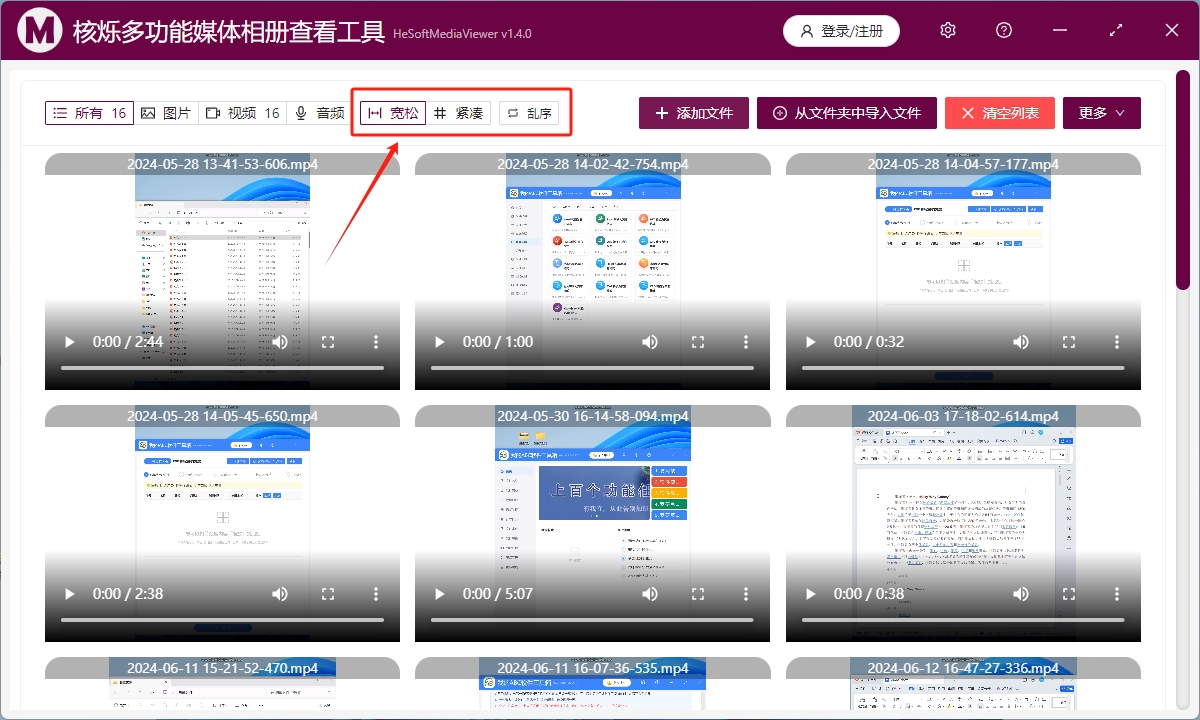Toggle 乱序 shuffle order
Image resolution: width=1200 pixels, height=720 pixels.
click(x=529, y=113)
